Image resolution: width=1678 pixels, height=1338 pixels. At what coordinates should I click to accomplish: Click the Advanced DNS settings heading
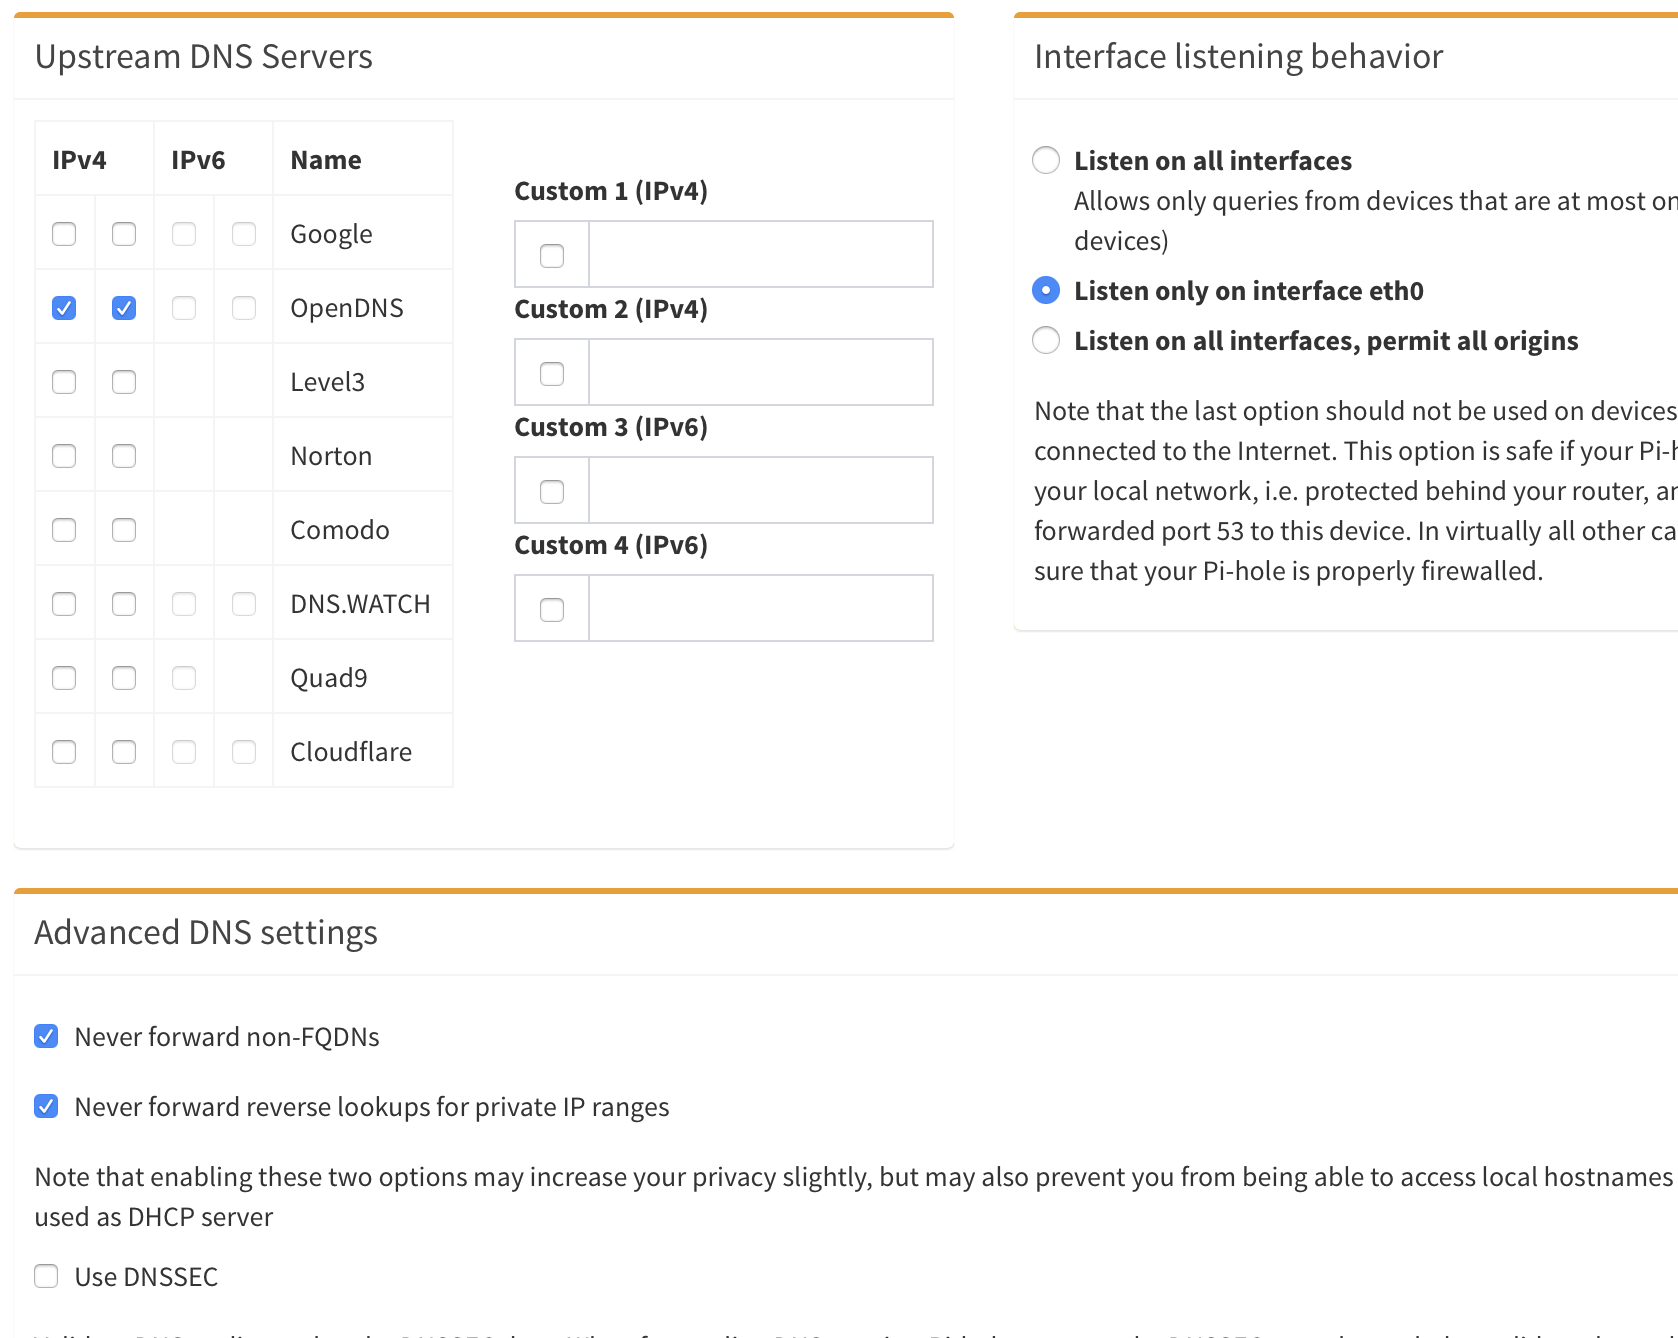[x=206, y=933]
